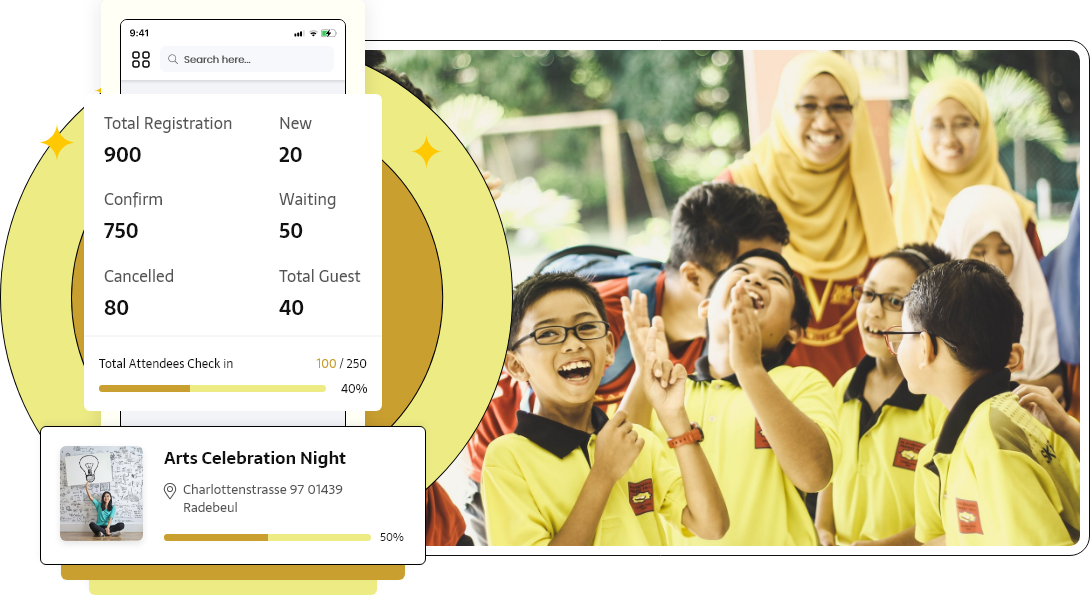View the Total Guest 40 stat
Viewport: 1090px width, 595px height.
tap(319, 292)
